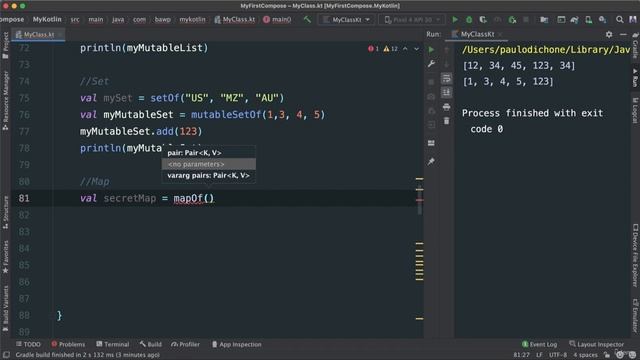Viewport: 640px width, 360px height.
Task: Open the Layout Inspector
Action: [596, 344]
